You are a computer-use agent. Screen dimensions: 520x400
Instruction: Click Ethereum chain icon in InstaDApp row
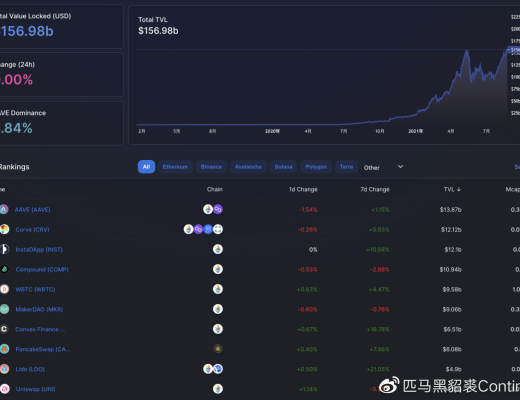[x=218, y=249]
